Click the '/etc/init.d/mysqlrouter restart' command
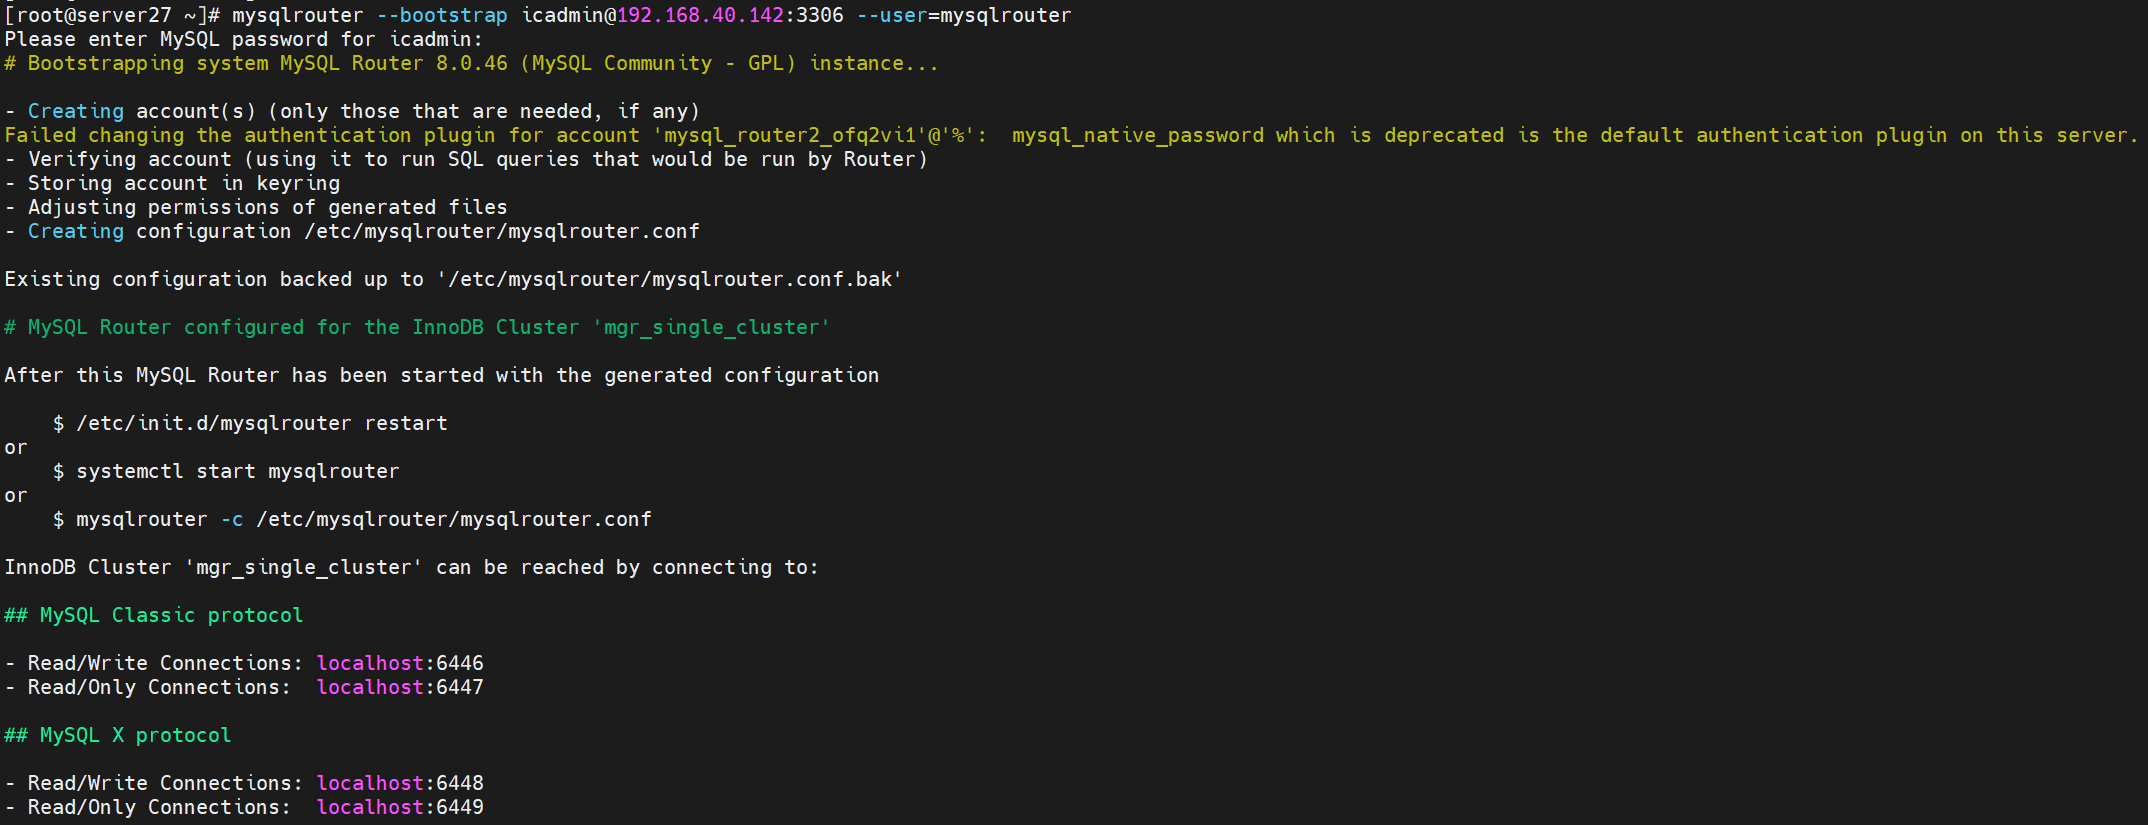The image size is (2148, 825). (x=262, y=423)
